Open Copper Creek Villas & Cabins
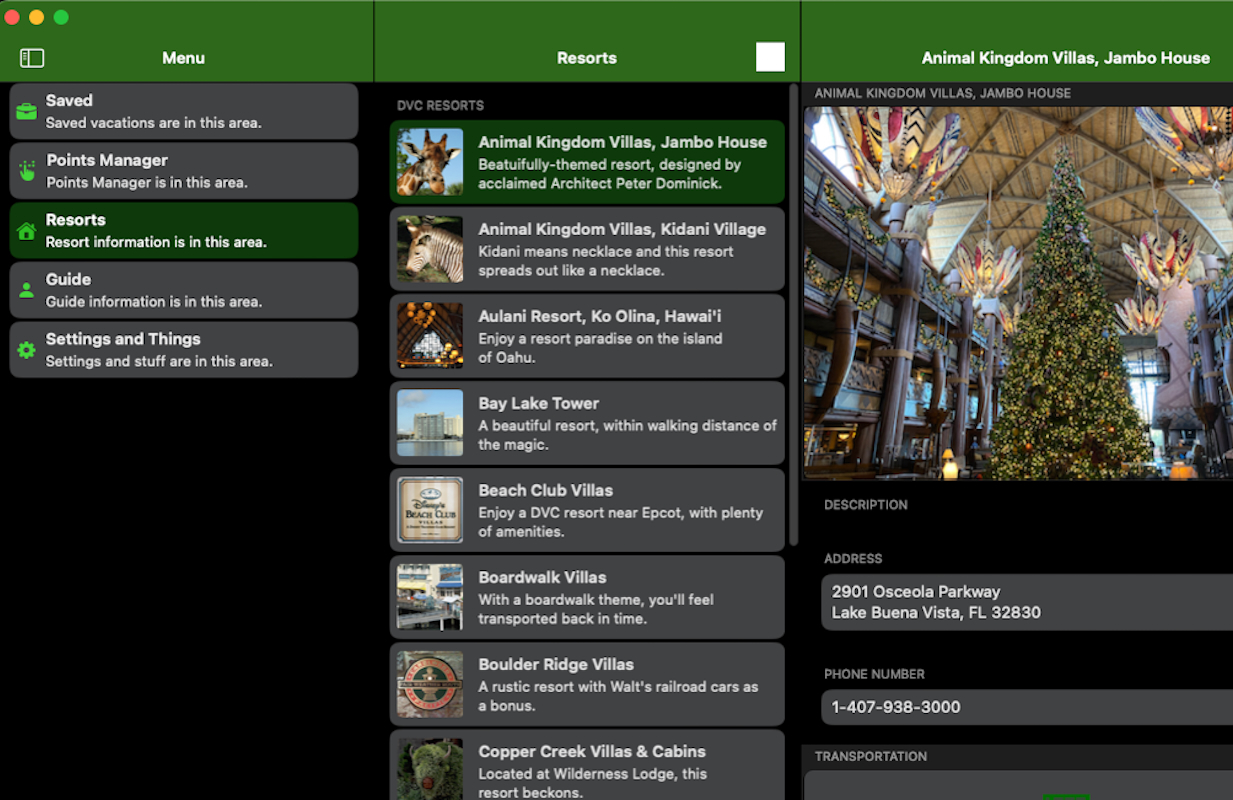The image size is (1233, 800). coord(587,765)
